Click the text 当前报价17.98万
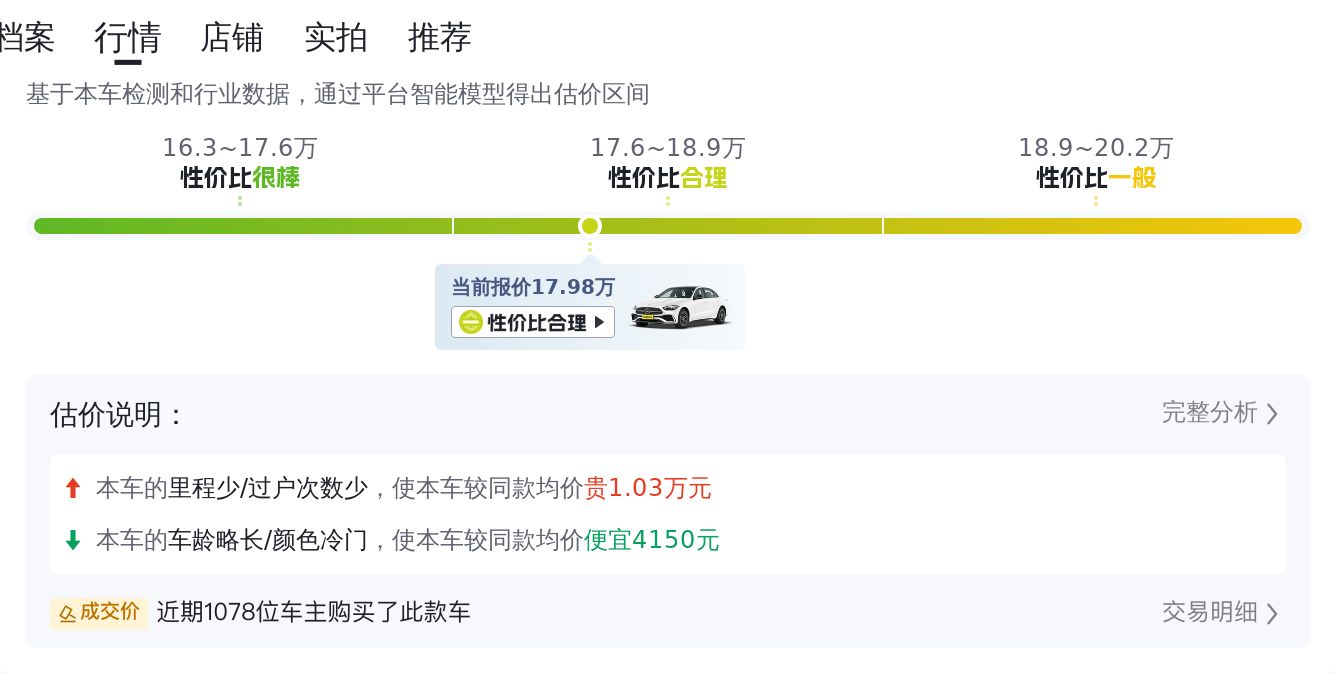This screenshot has width=1336, height=674. (x=533, y=288)
